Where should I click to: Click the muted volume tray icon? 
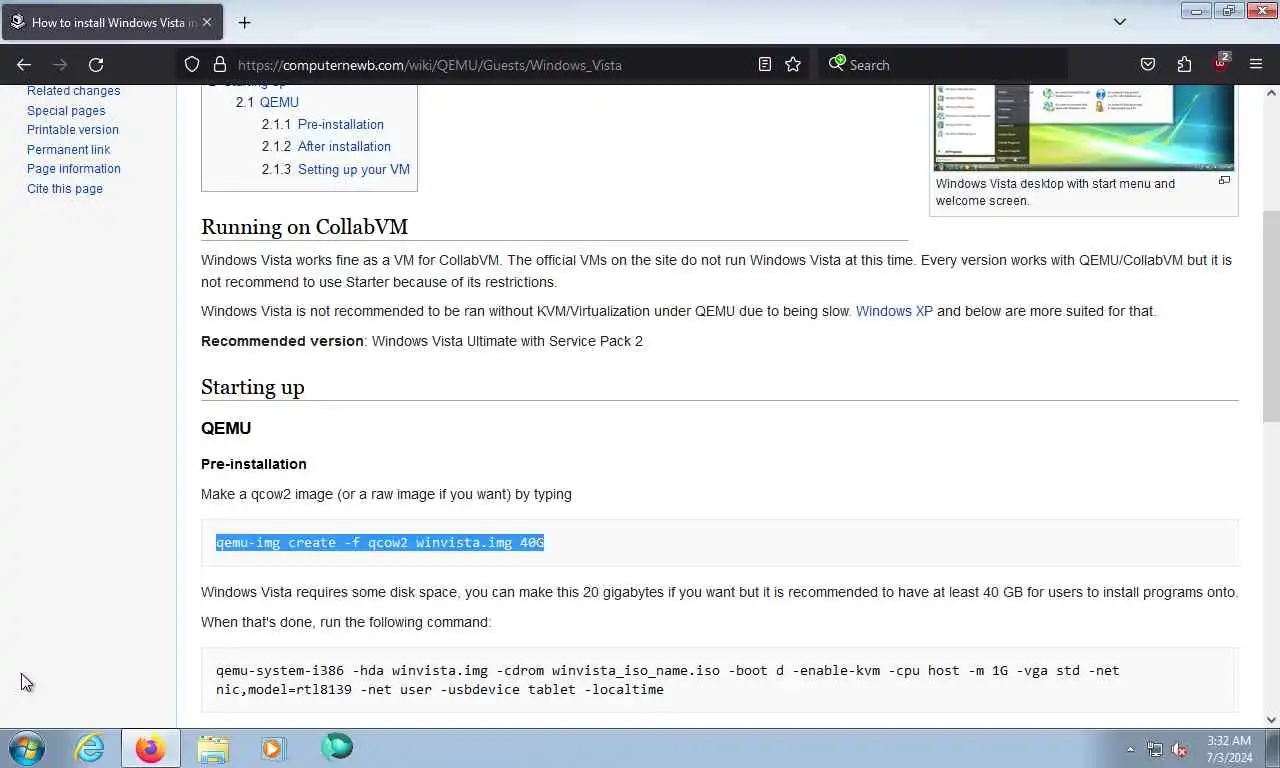(1180, 749)
